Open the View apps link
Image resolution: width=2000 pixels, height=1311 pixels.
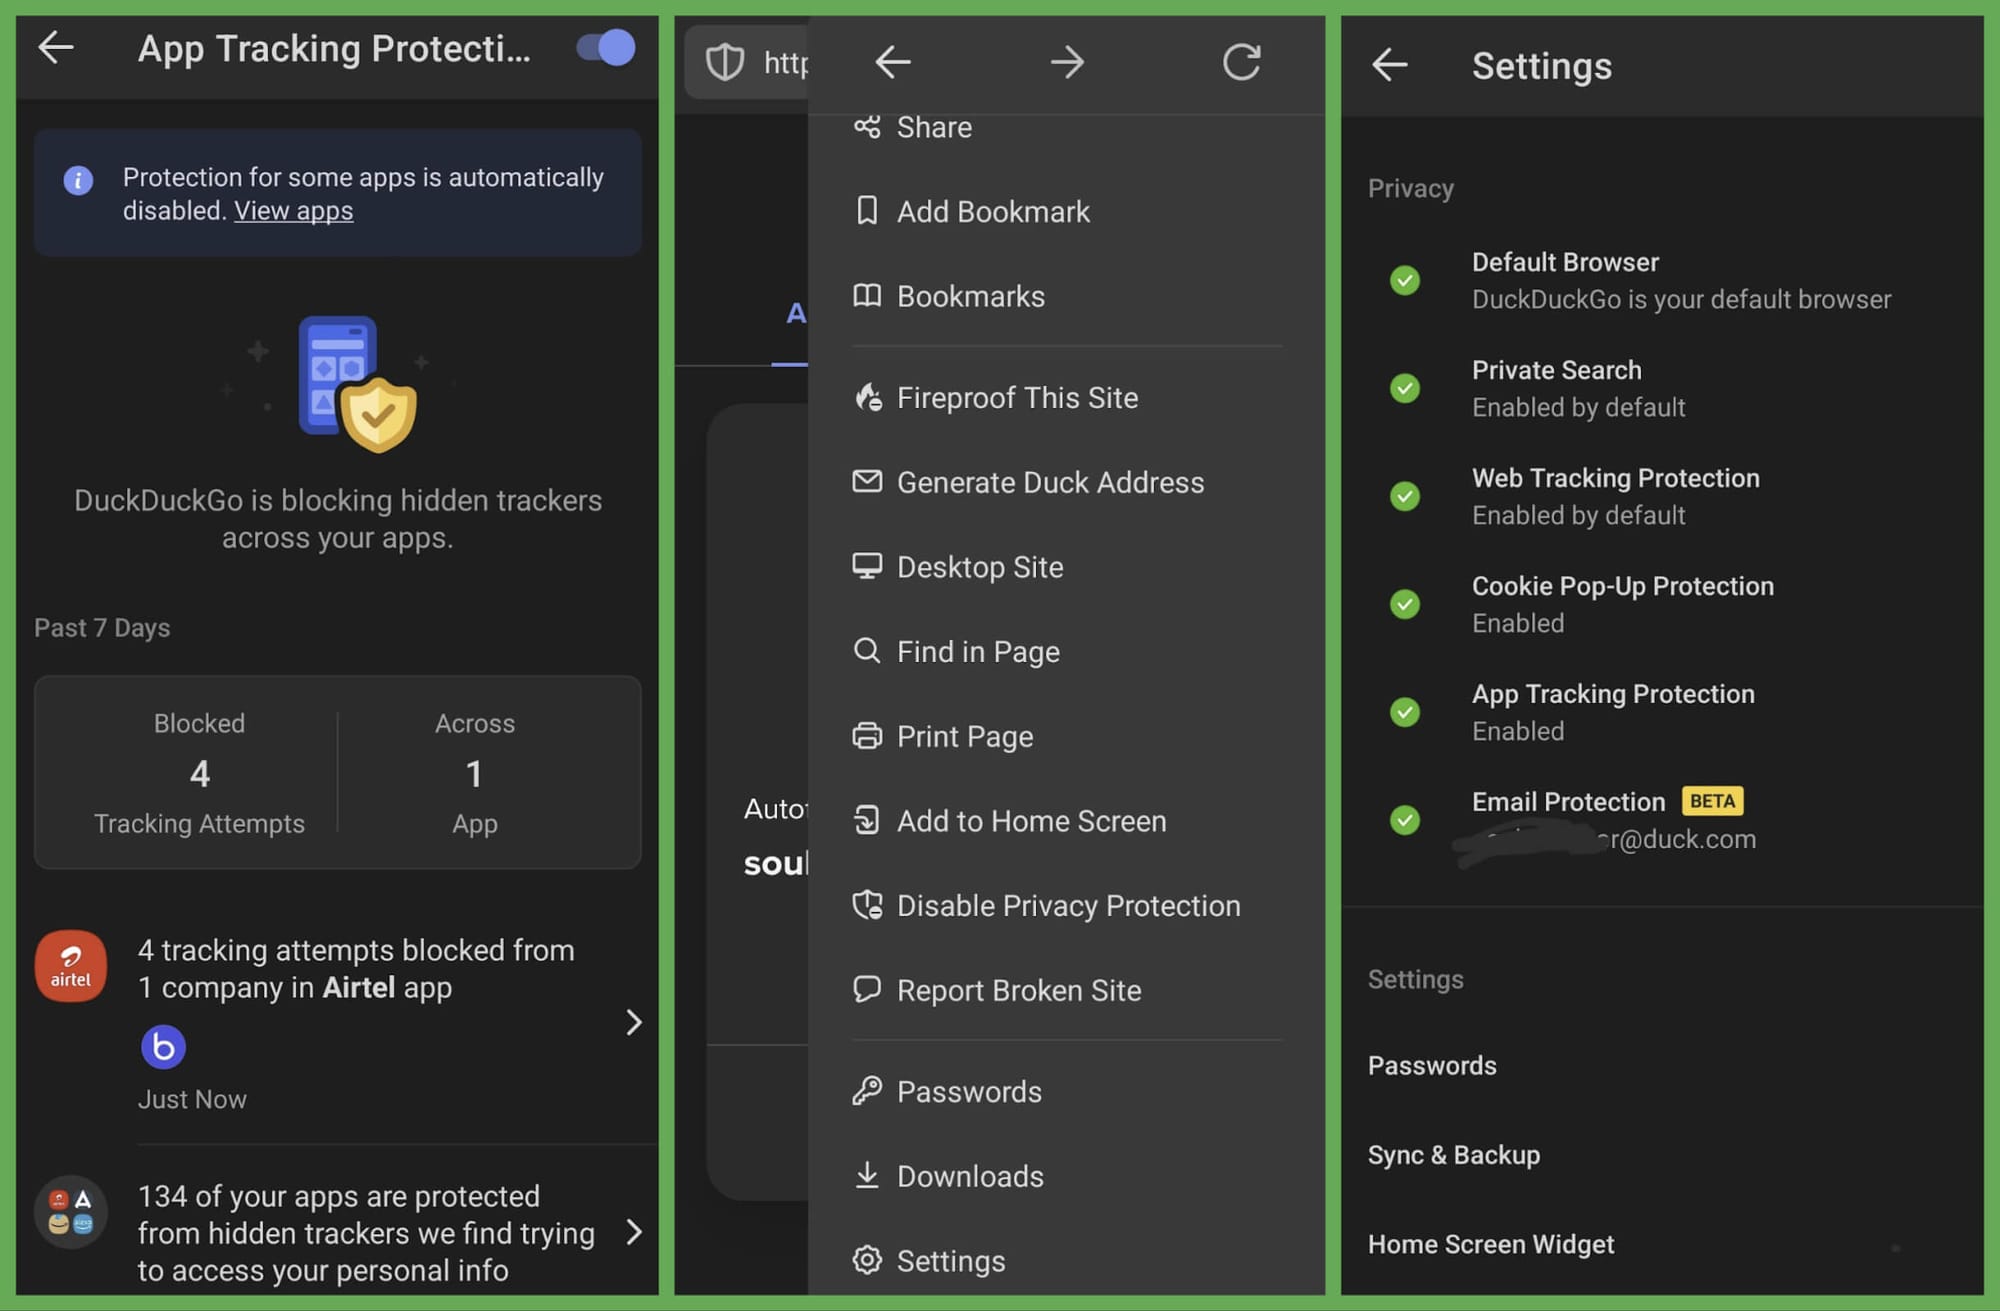[293, 210]
